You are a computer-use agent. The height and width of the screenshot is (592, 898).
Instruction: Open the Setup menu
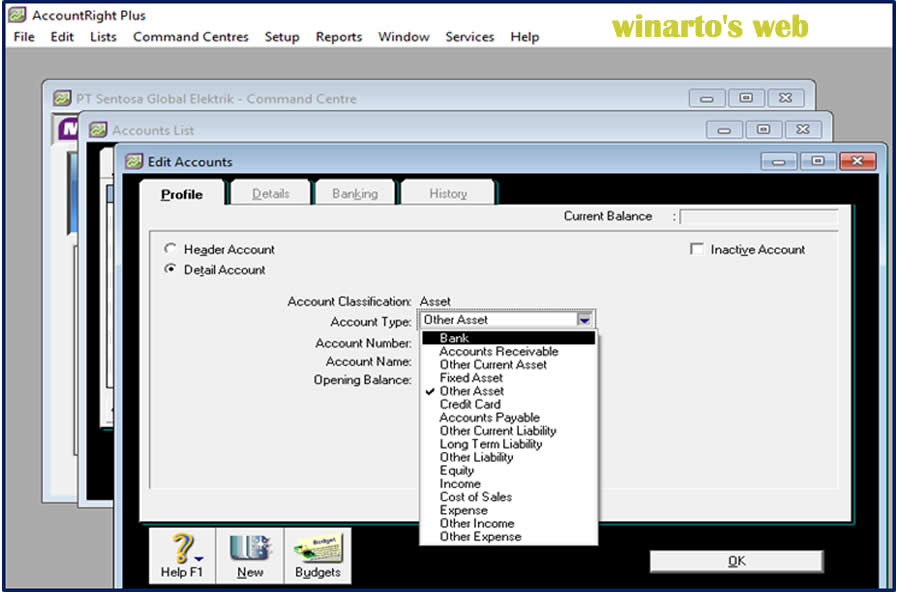(282, 37)
